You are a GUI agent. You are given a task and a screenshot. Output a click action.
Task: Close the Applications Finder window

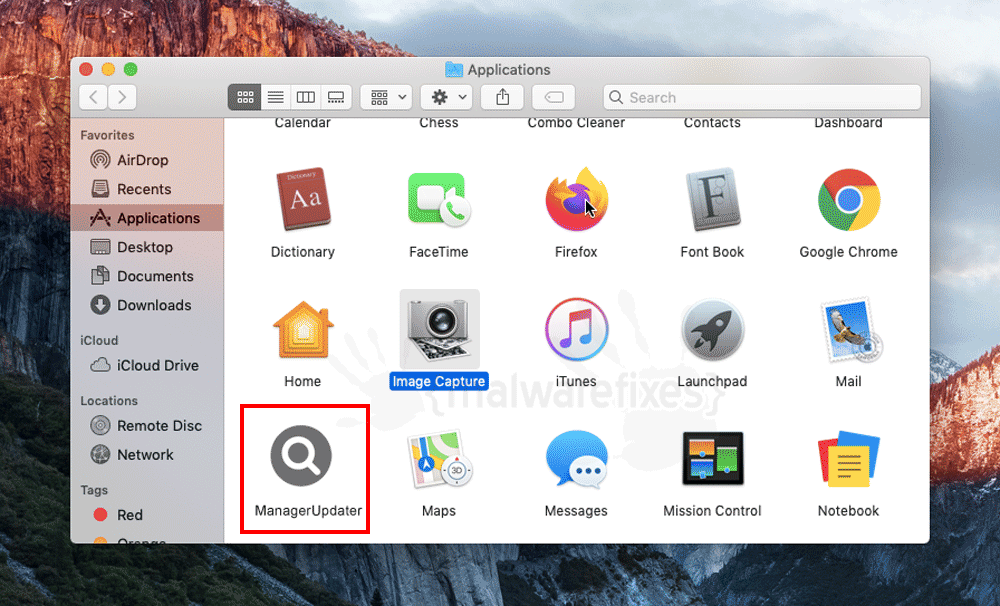[86, 69]
